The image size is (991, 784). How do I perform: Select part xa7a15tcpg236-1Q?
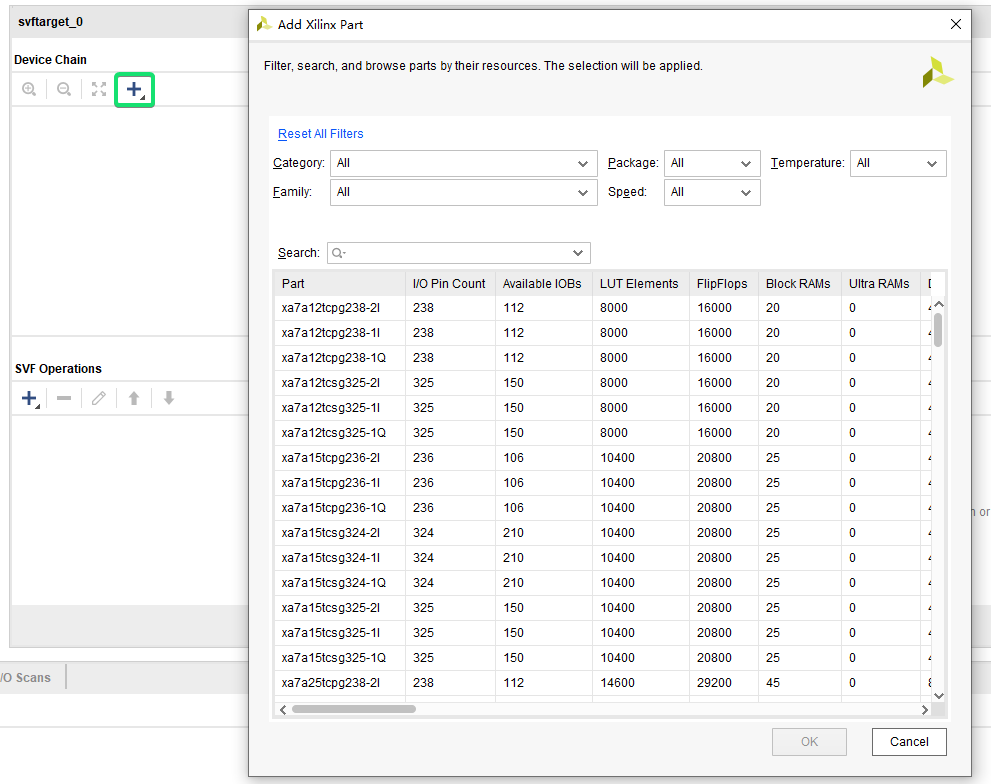(x=602, y=508)
